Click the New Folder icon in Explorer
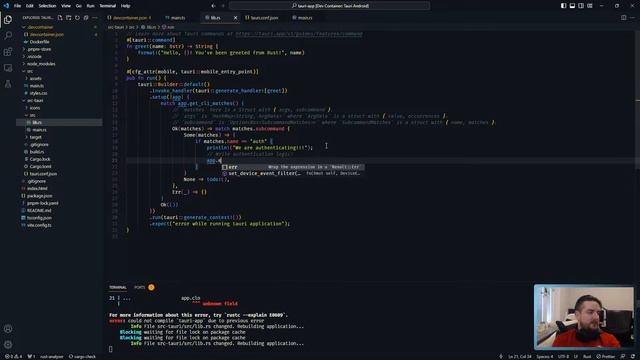 tap(69, 18)
